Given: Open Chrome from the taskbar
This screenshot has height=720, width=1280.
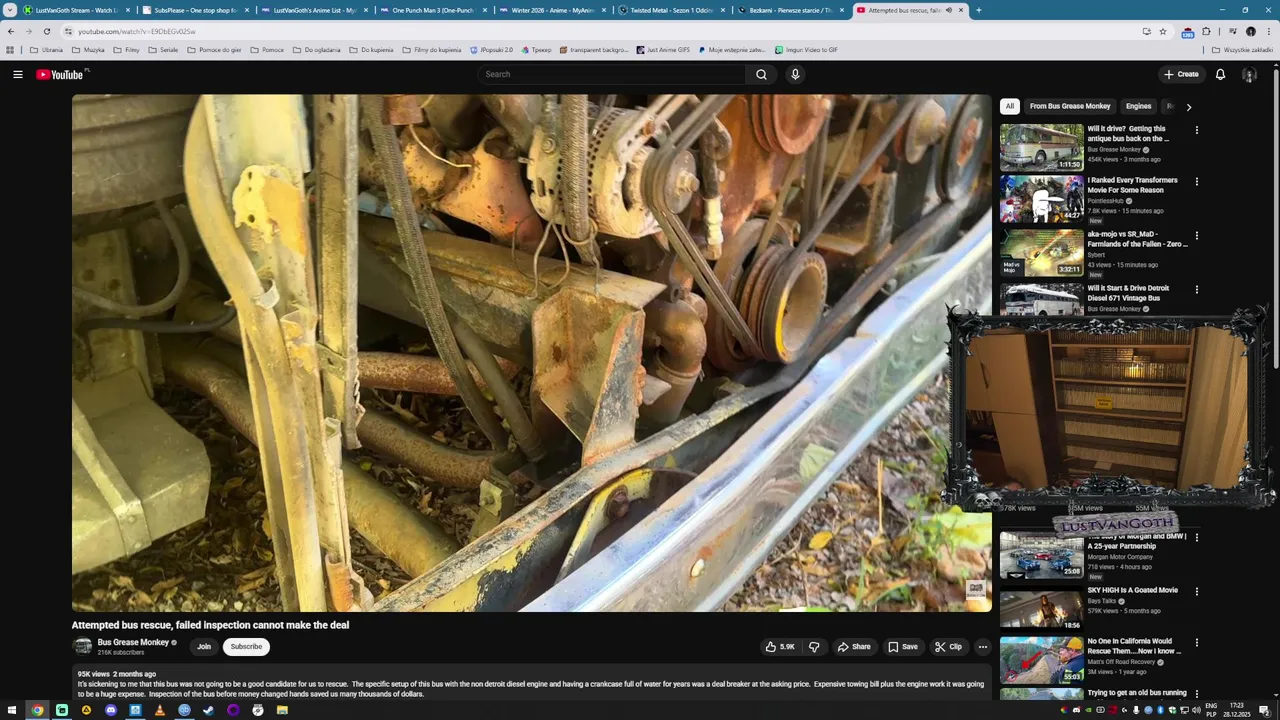Looking at the screenshot, I should pyautogui.click(x=37, y=710).
